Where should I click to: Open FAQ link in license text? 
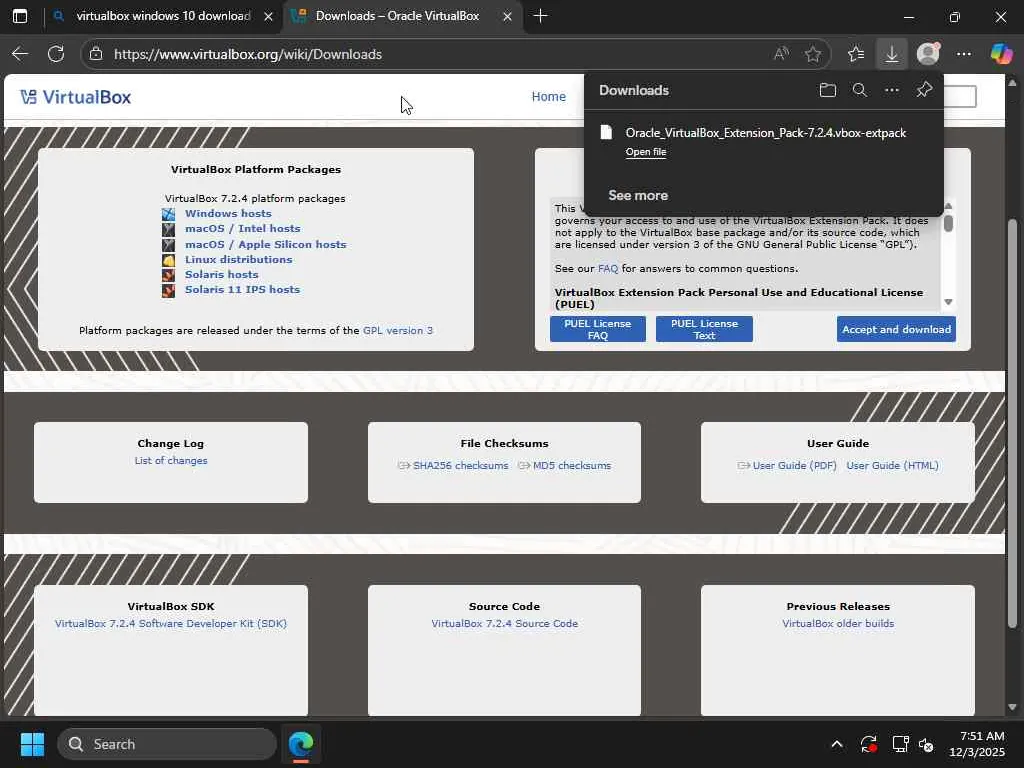point(608,268)
